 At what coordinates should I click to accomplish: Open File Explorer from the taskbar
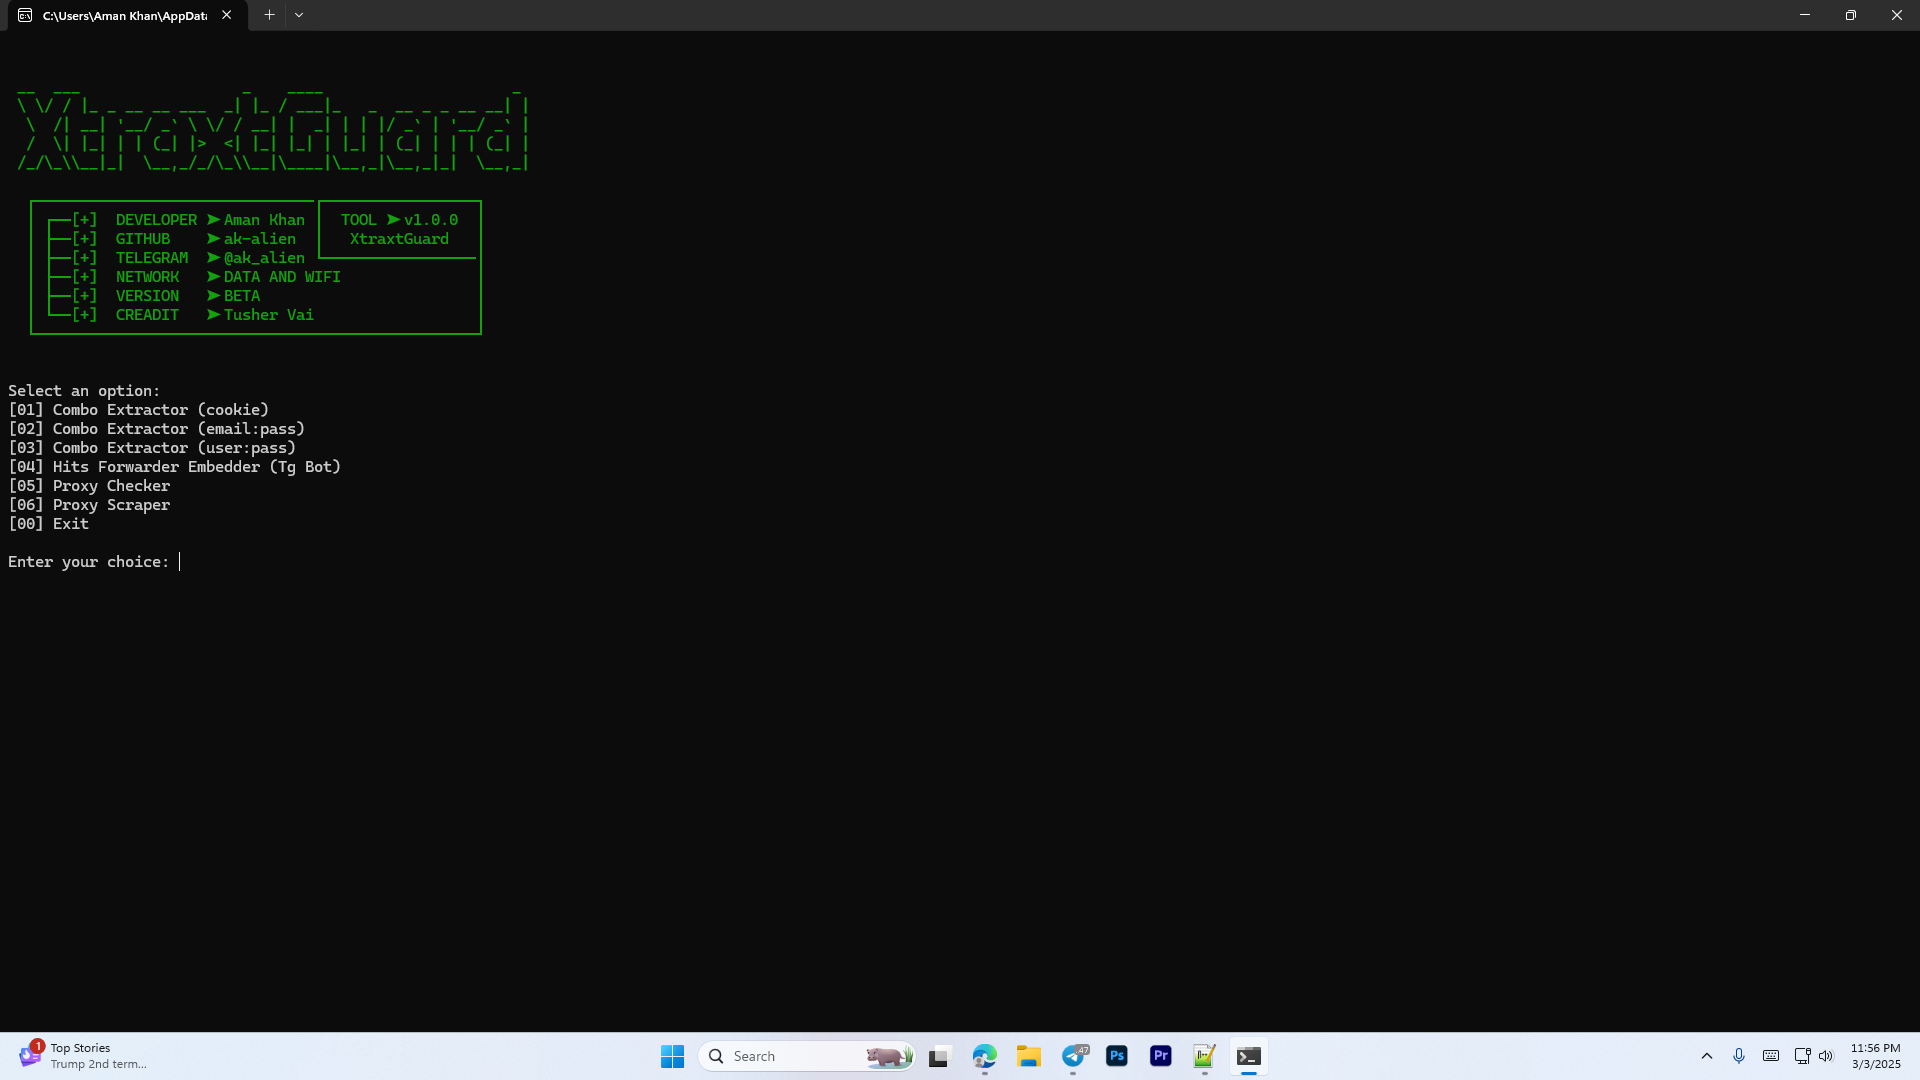(x=1029, y=1056)
